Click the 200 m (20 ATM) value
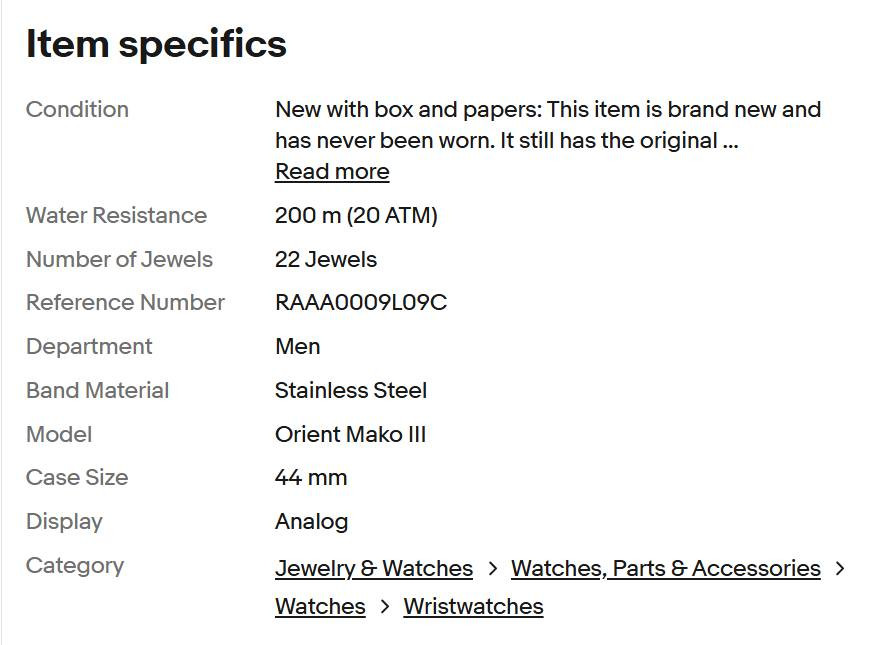The height and width of the screenshot is (645, 873). coord(356,215)
